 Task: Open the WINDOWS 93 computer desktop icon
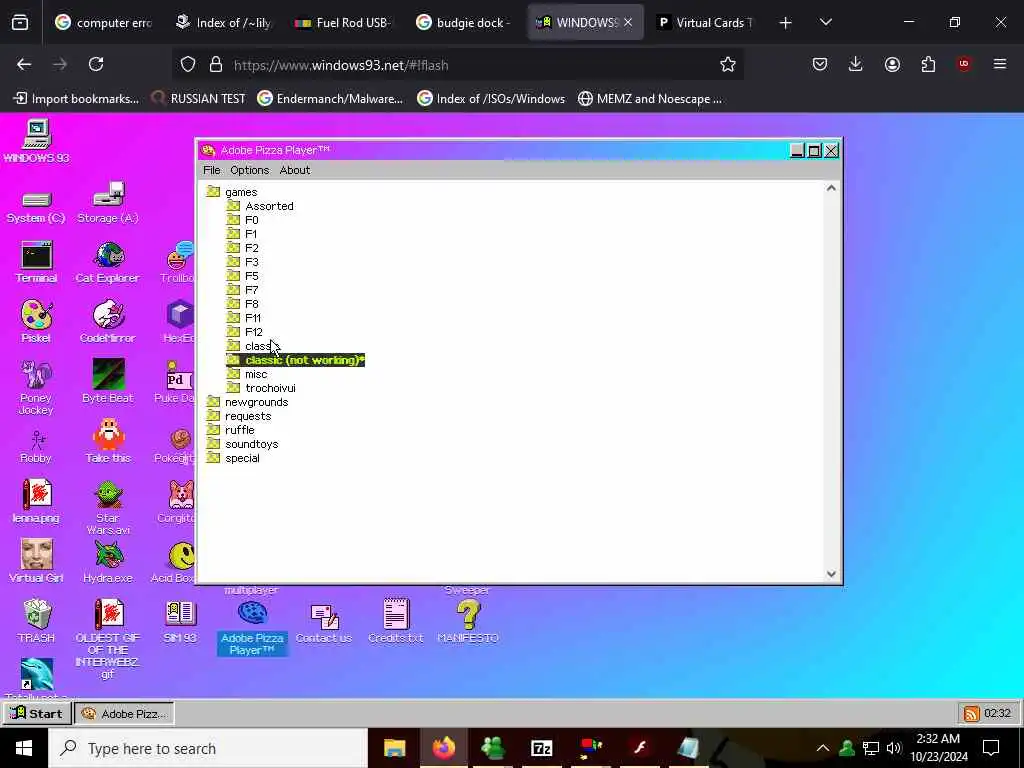(x=37, y=141)
